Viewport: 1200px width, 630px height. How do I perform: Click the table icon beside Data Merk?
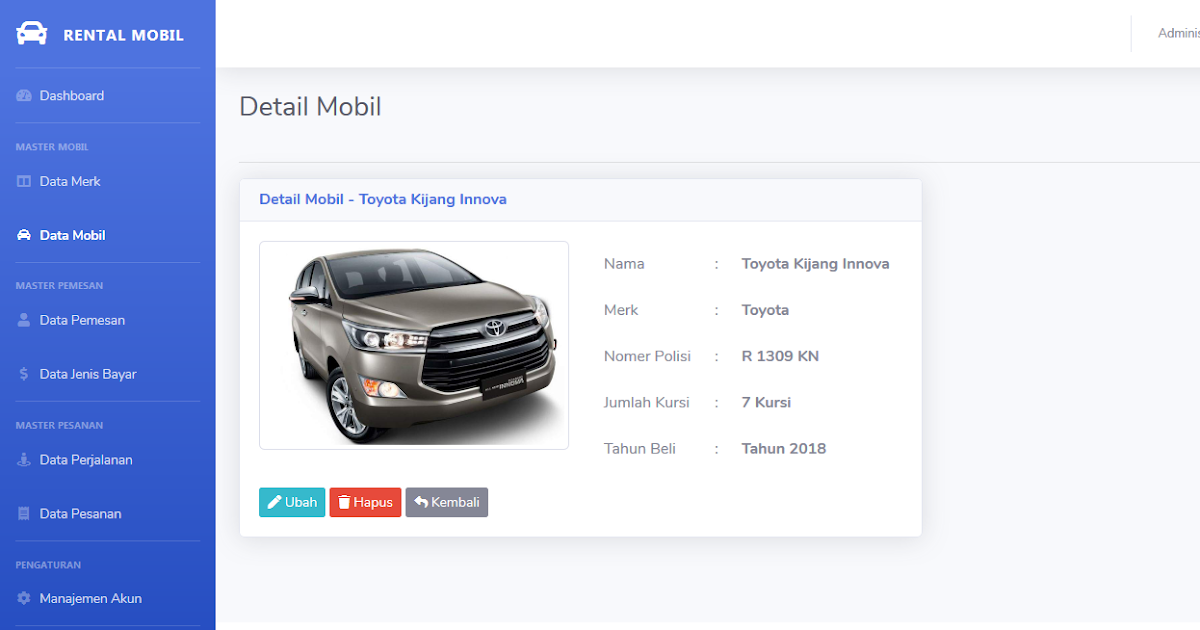pyautogui.click(x=24, y=181)
